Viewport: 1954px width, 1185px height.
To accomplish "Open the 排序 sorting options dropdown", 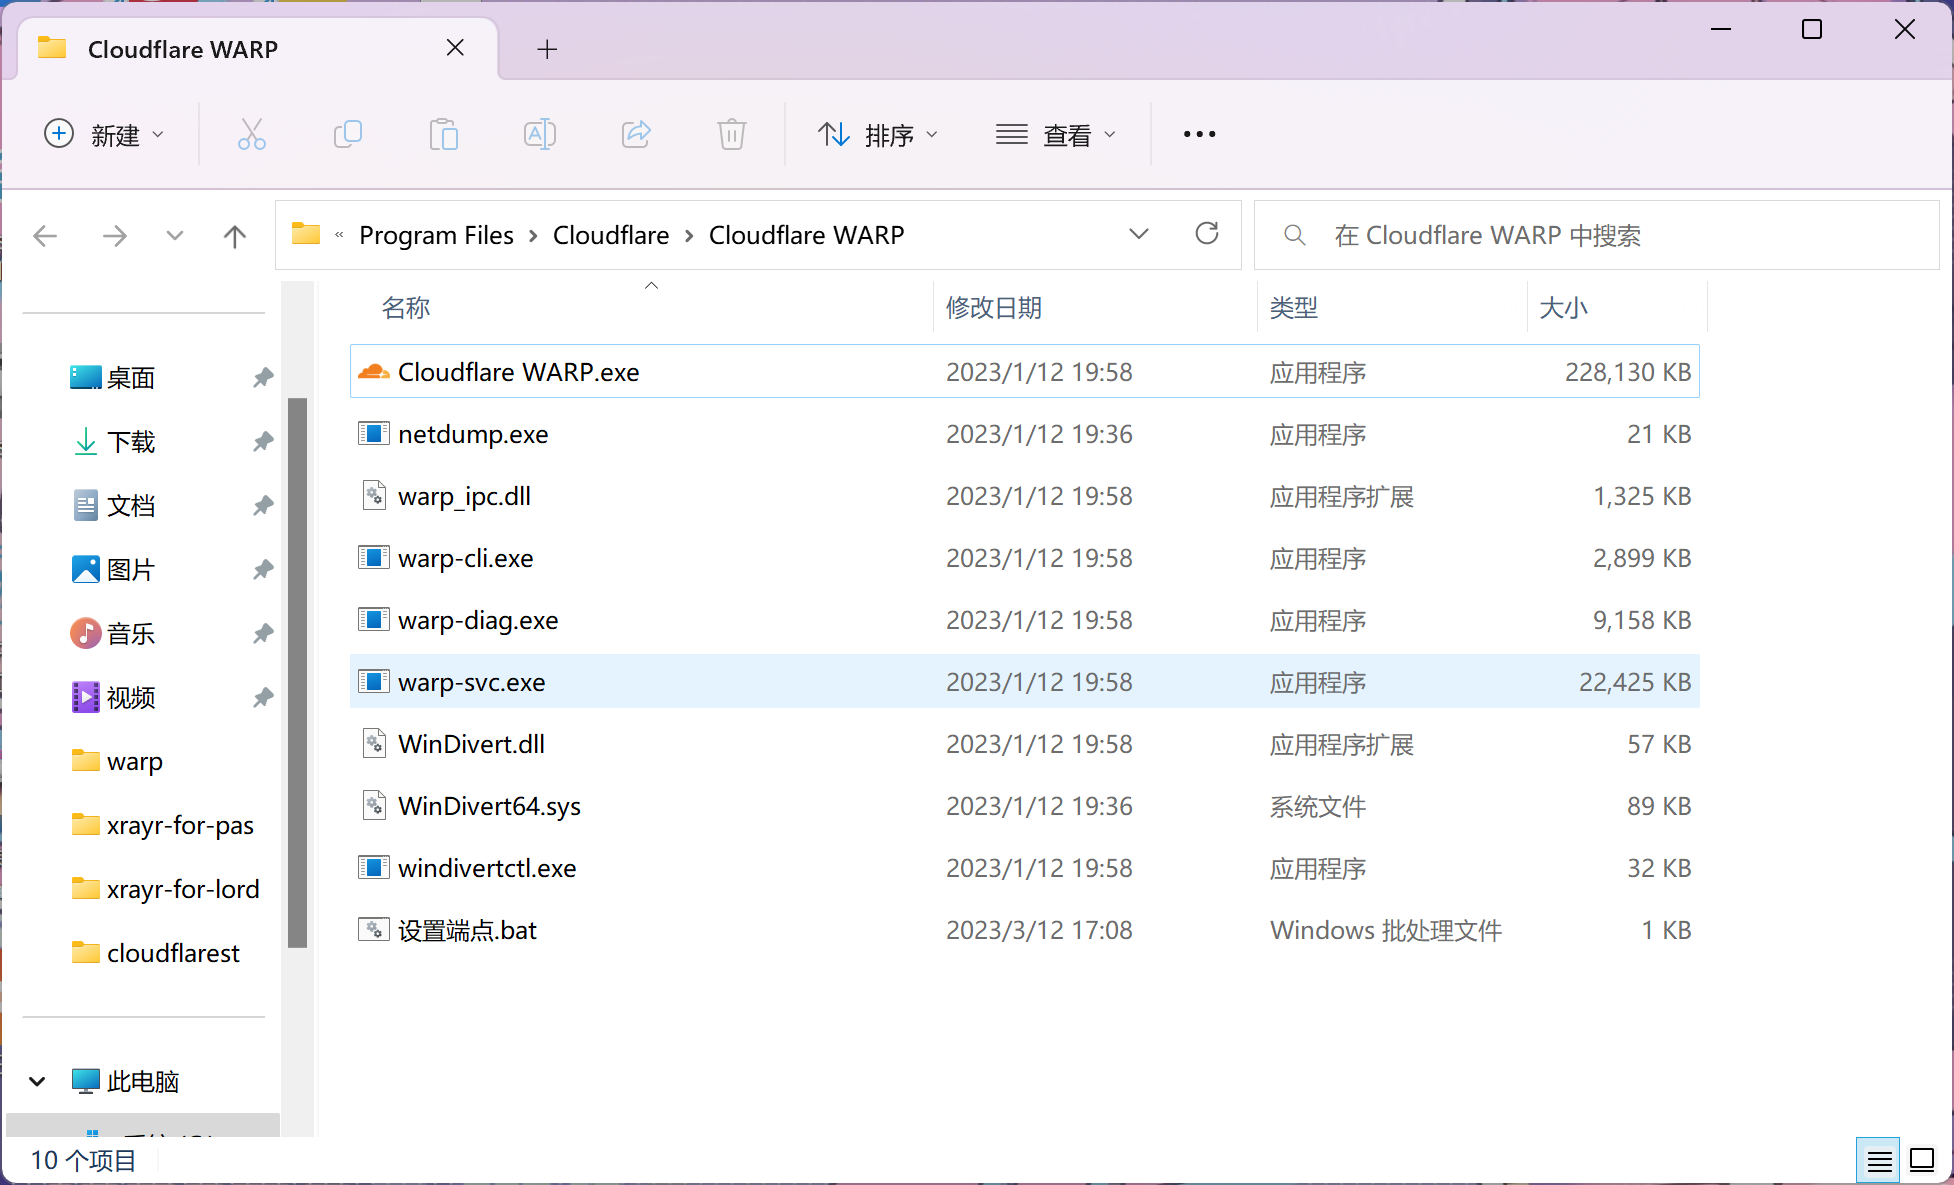I will tap(878, 134).
